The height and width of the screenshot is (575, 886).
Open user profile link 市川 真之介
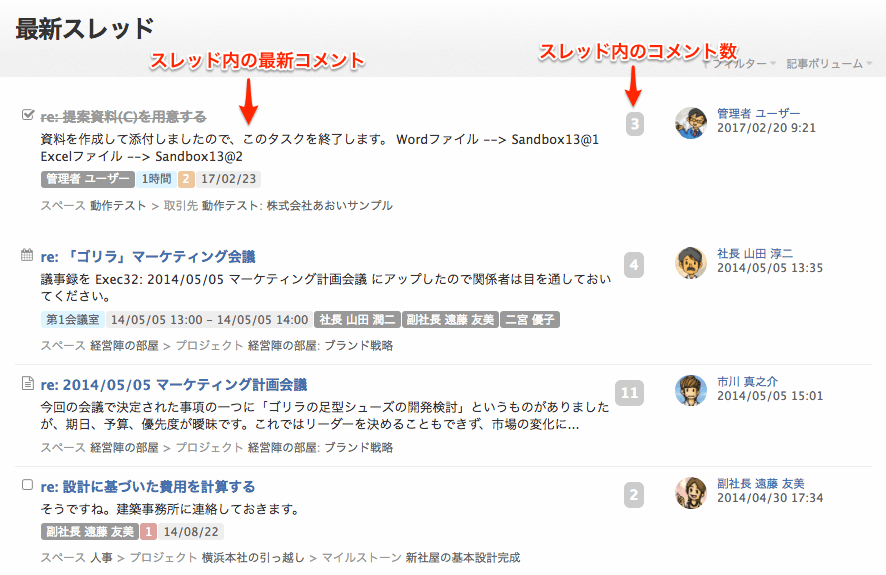click(748, 382)
